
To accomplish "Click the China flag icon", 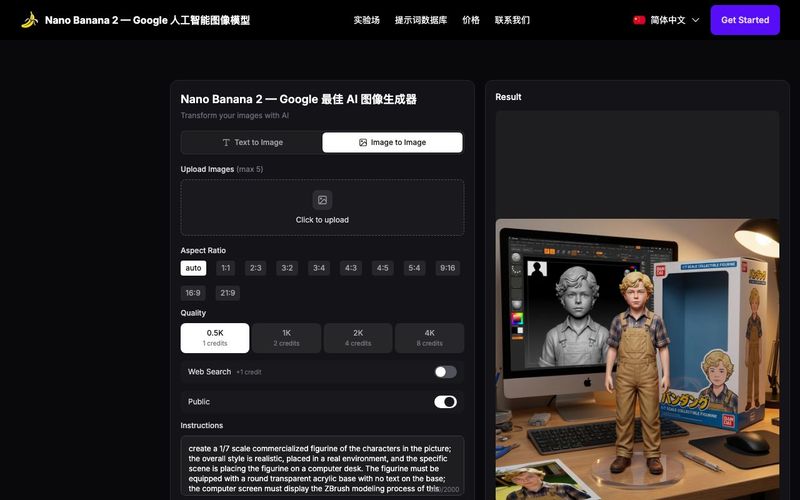I will [639, 20].
